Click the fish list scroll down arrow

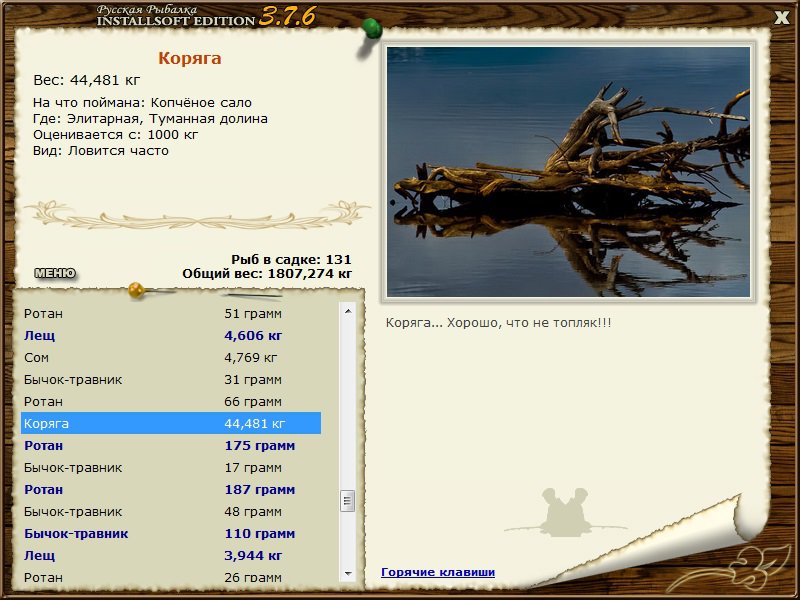348,573
